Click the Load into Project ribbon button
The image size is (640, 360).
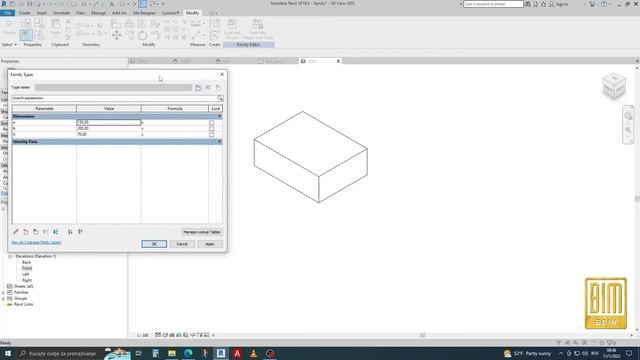232,29
